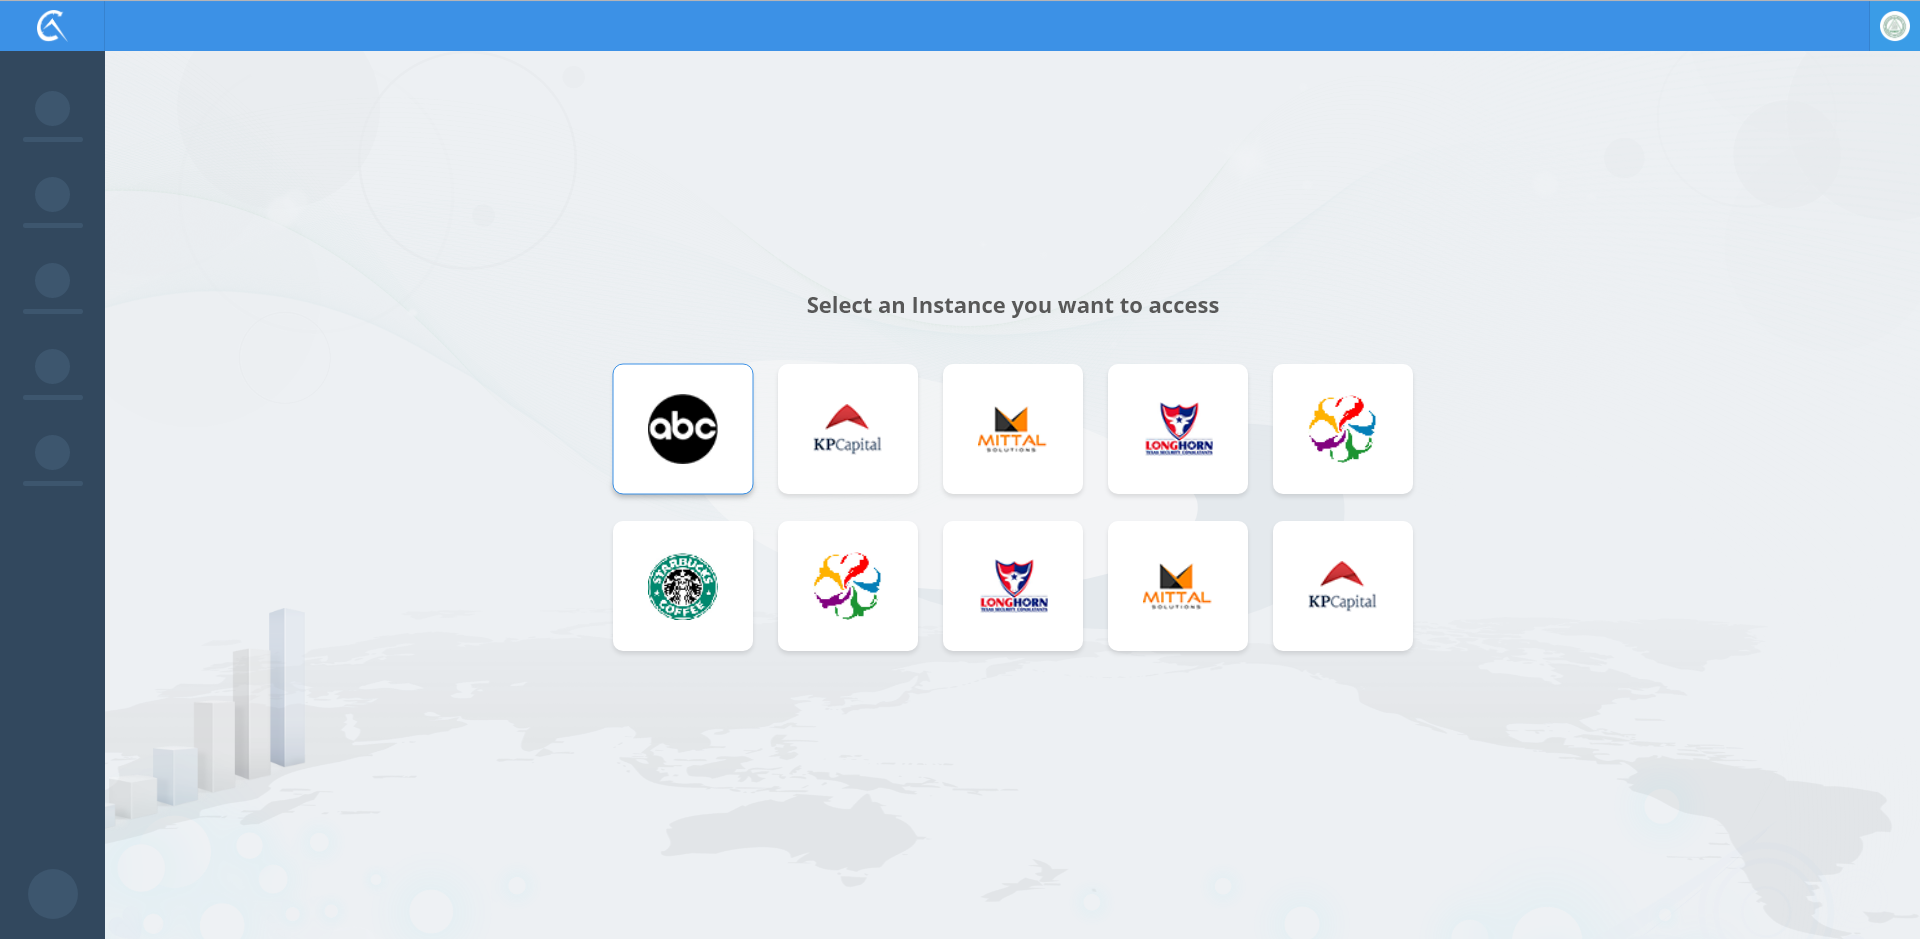The image size is (1920, 939).
Task: Pick the KPCapital tile under pinwheel logo
Action: coord(1343,586)
